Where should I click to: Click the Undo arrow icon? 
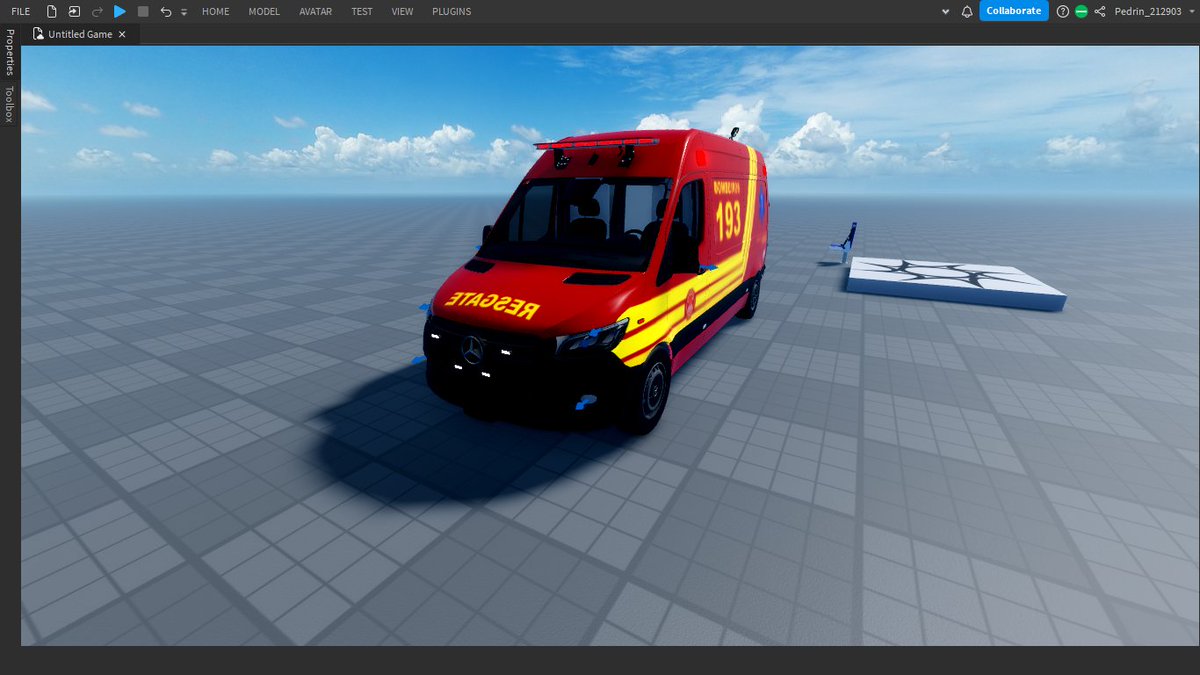coord(166,12)
